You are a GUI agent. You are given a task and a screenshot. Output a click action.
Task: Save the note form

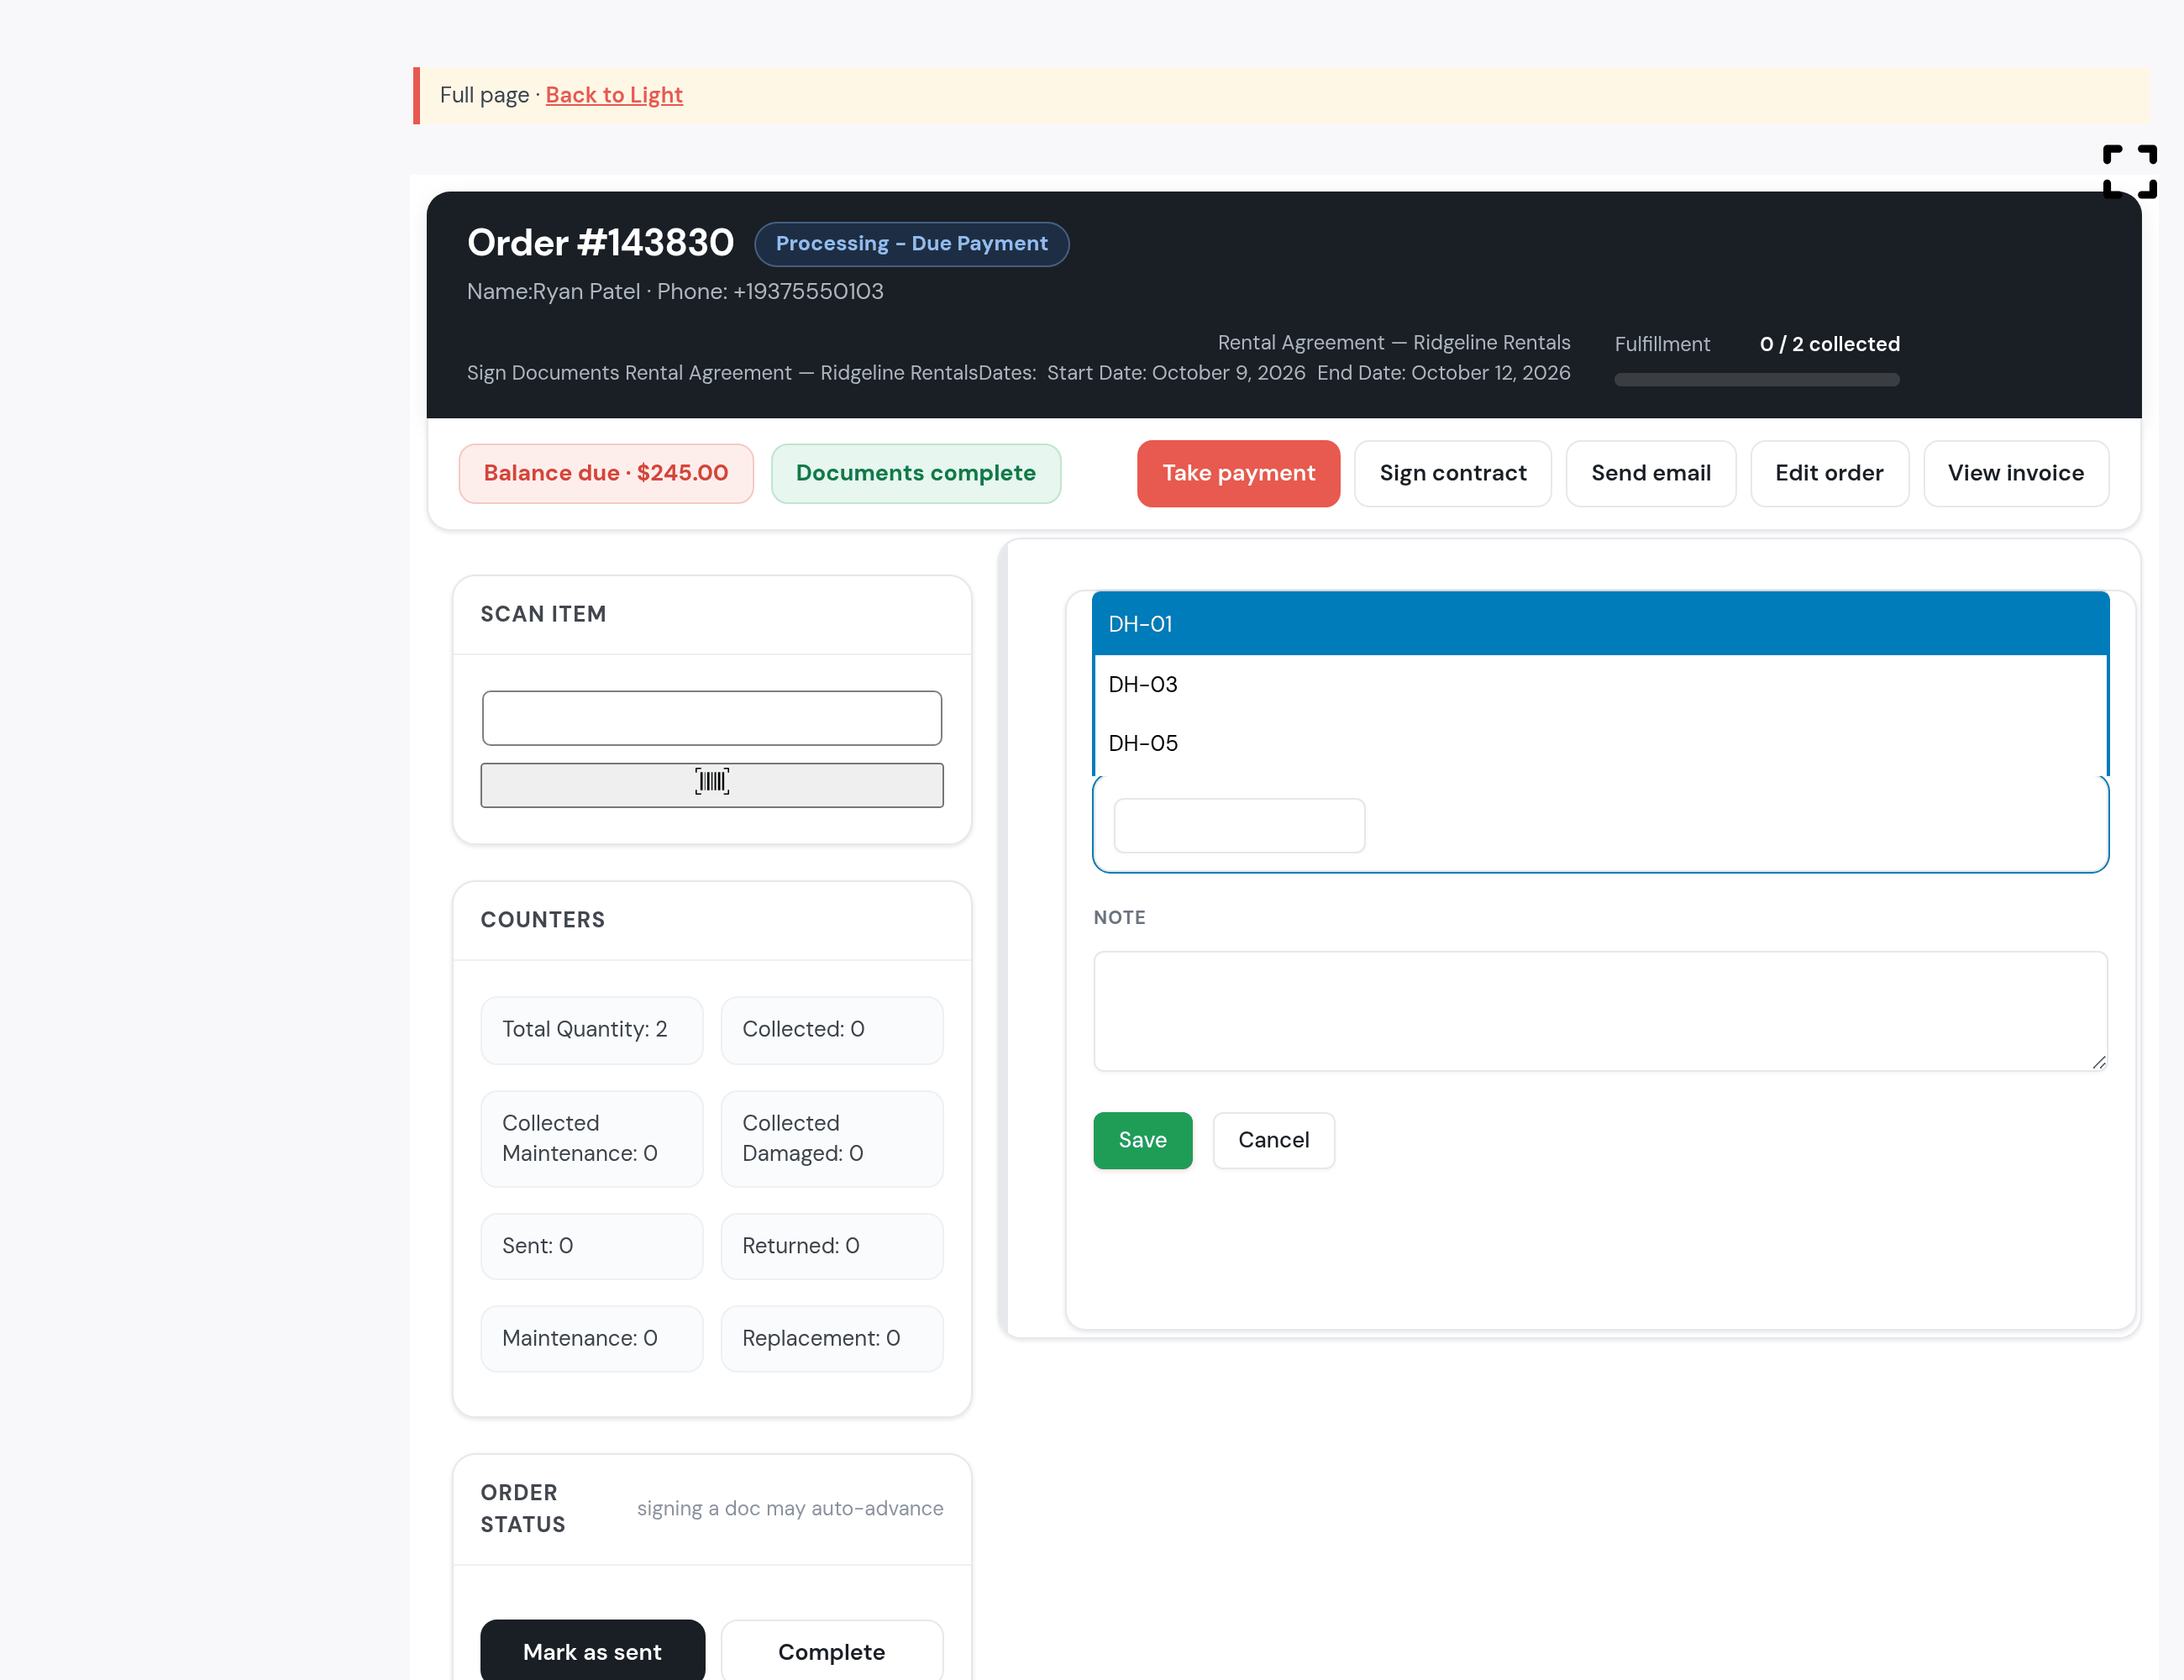click(1142, 1140)
